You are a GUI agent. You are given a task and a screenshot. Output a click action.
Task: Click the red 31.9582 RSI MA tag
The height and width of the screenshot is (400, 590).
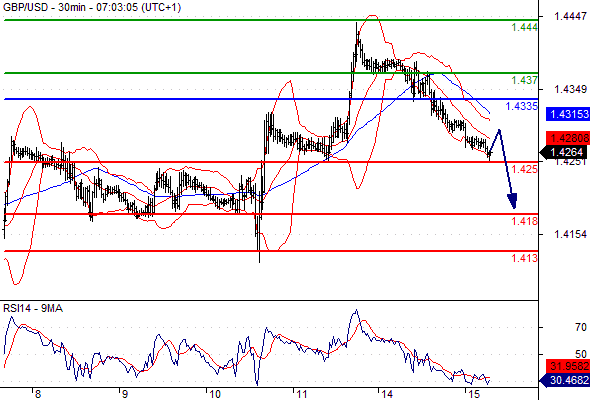[568, 366]
